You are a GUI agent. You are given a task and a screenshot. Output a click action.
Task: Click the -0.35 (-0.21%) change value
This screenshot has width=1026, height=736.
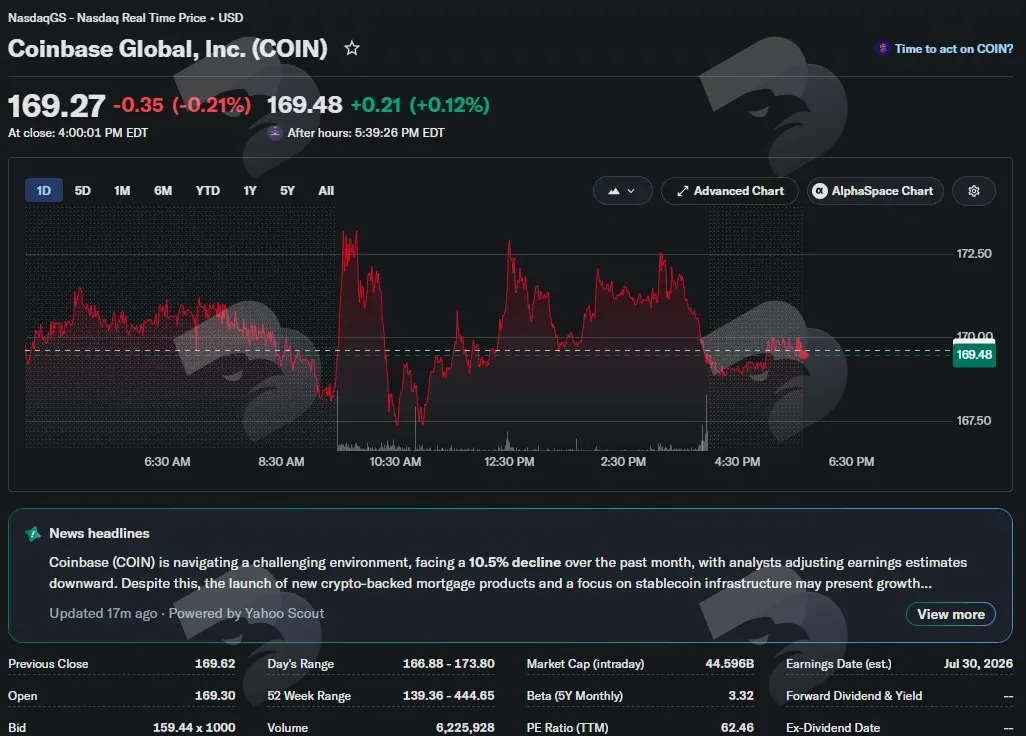point(182,105)
